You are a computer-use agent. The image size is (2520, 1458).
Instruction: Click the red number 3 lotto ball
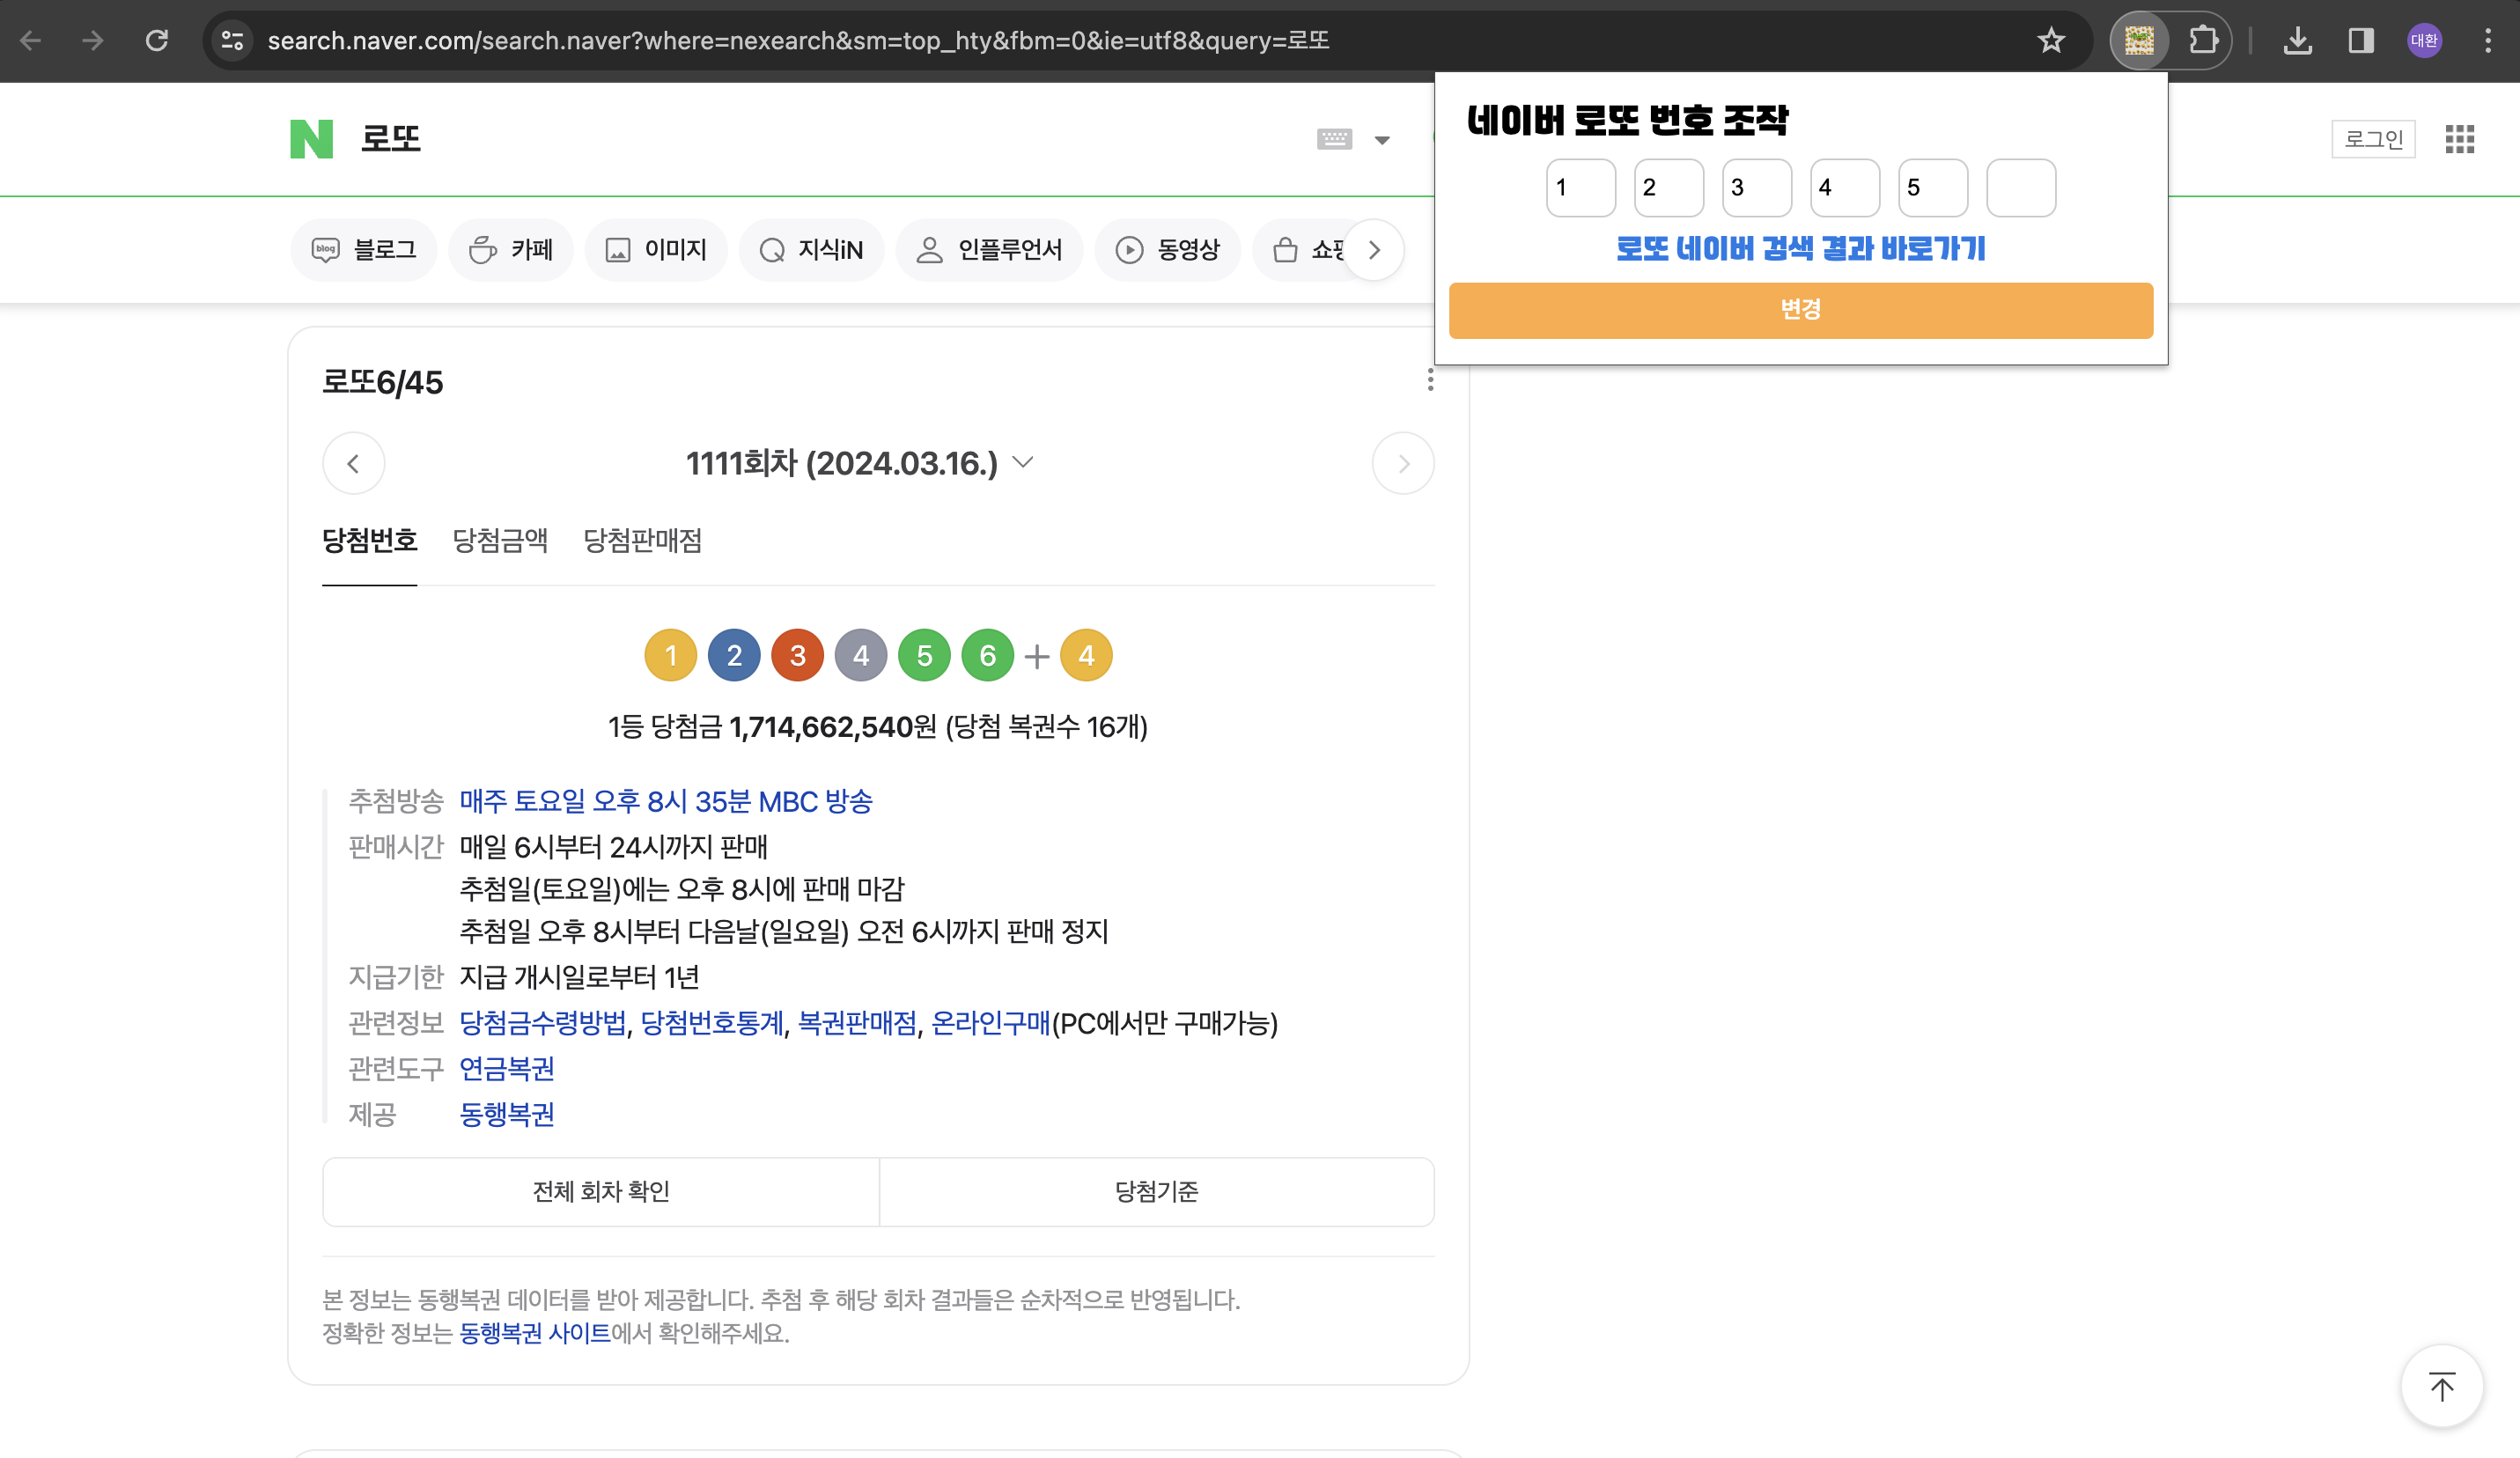click(797, 656)
